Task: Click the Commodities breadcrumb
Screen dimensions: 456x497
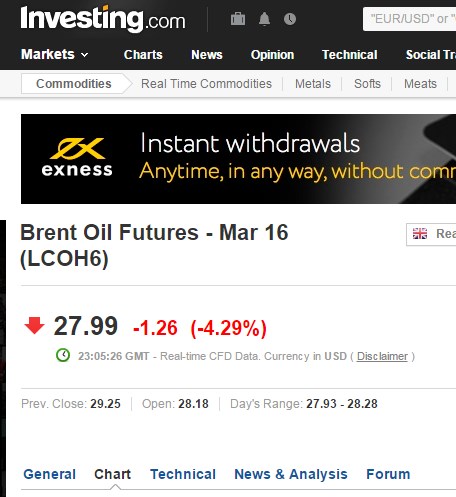Action: pos(74,84)
